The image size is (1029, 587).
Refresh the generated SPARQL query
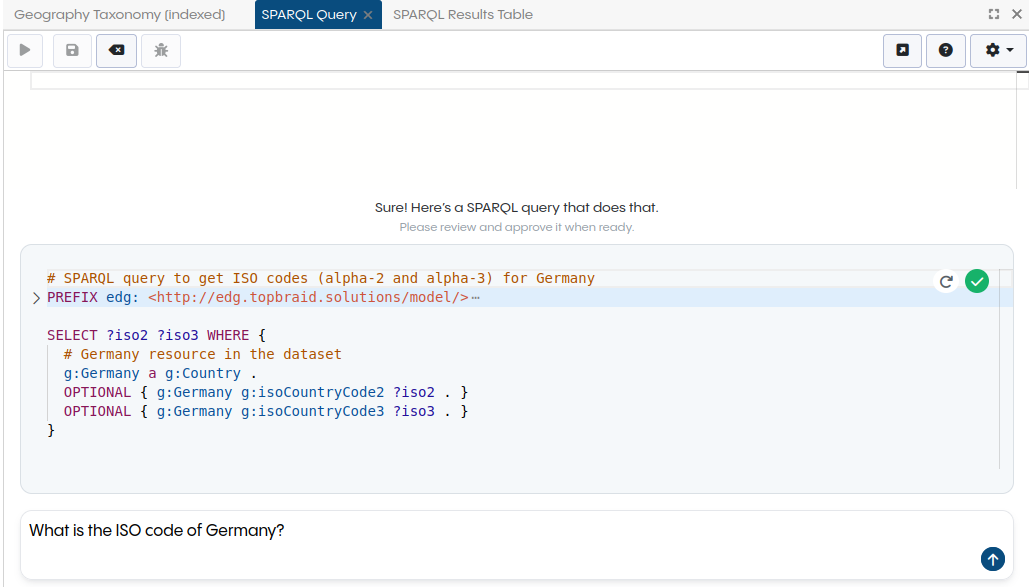(x=945, y=281)
